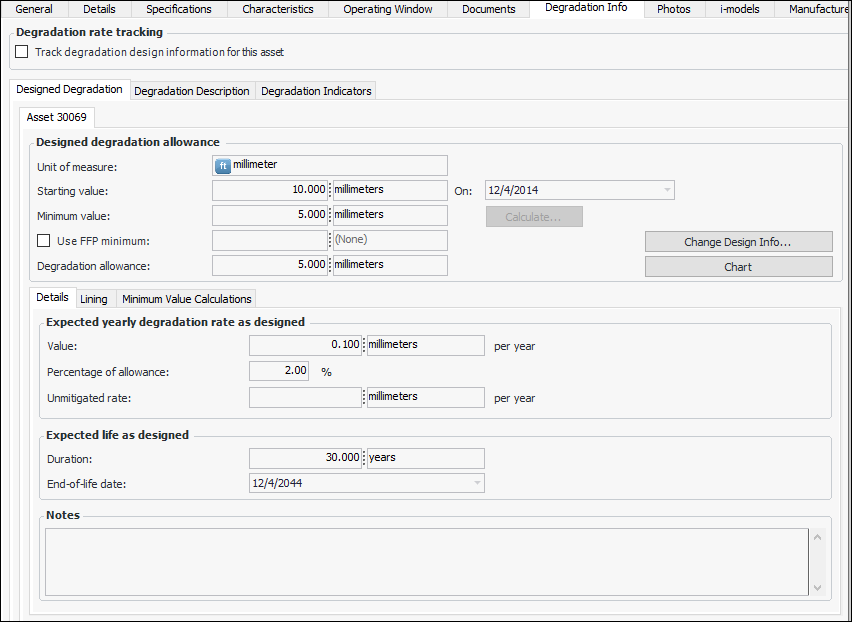
Task: Enable Track degradation design information checkbox
Action: click(22, 52)
